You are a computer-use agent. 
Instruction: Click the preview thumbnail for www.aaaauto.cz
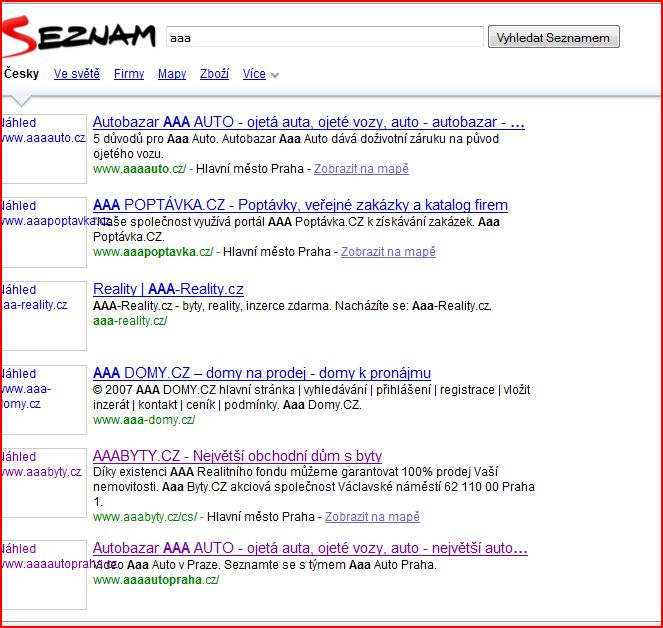coord(44,149)
